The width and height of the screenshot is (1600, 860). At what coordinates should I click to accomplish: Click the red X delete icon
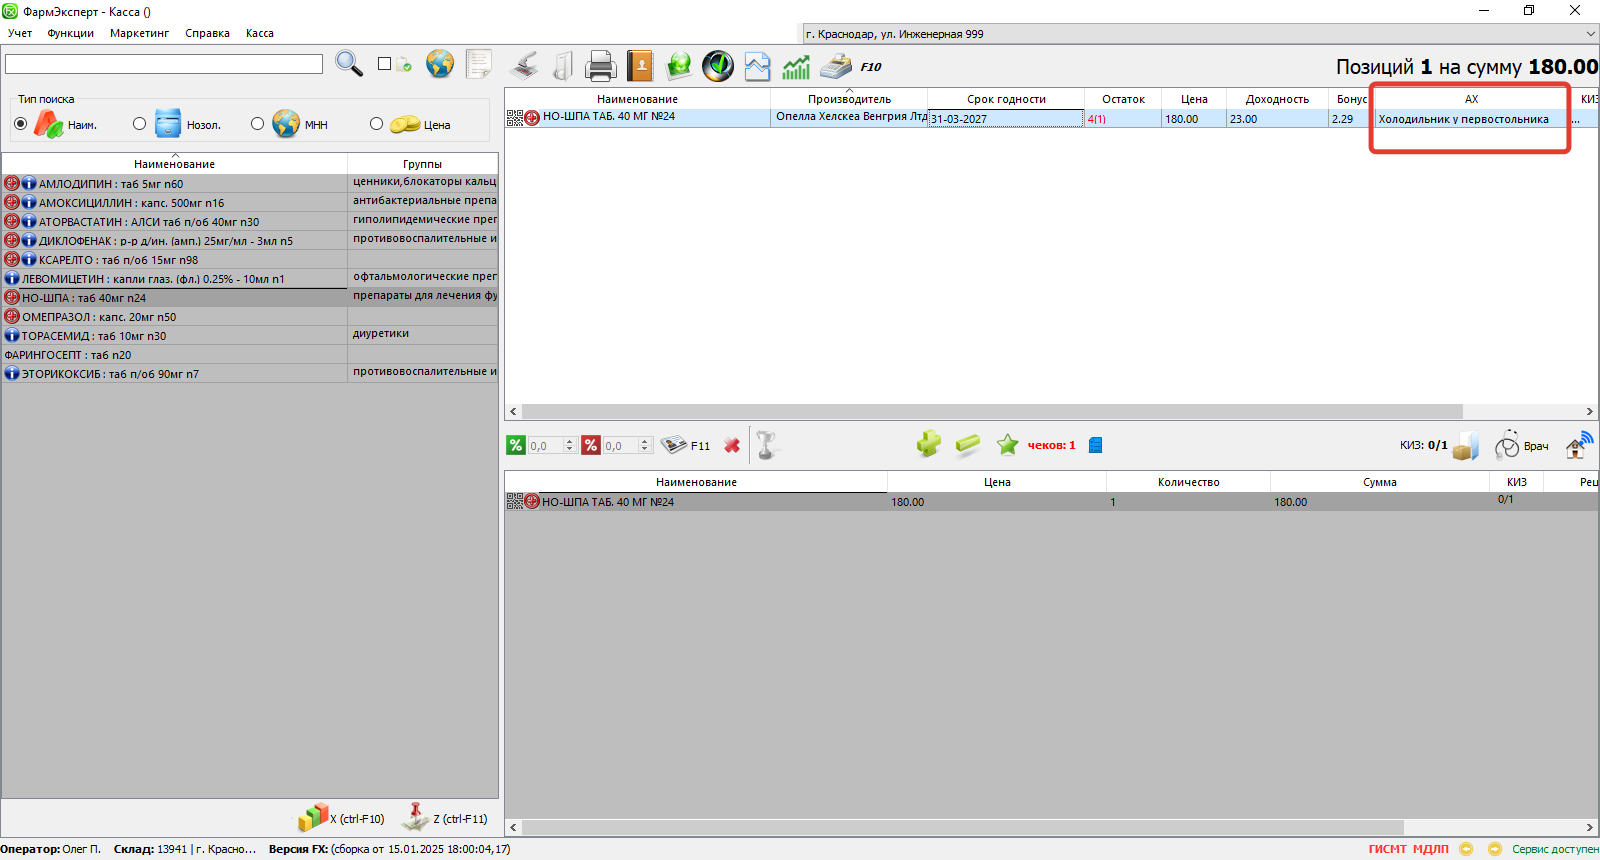pos(732,446)
